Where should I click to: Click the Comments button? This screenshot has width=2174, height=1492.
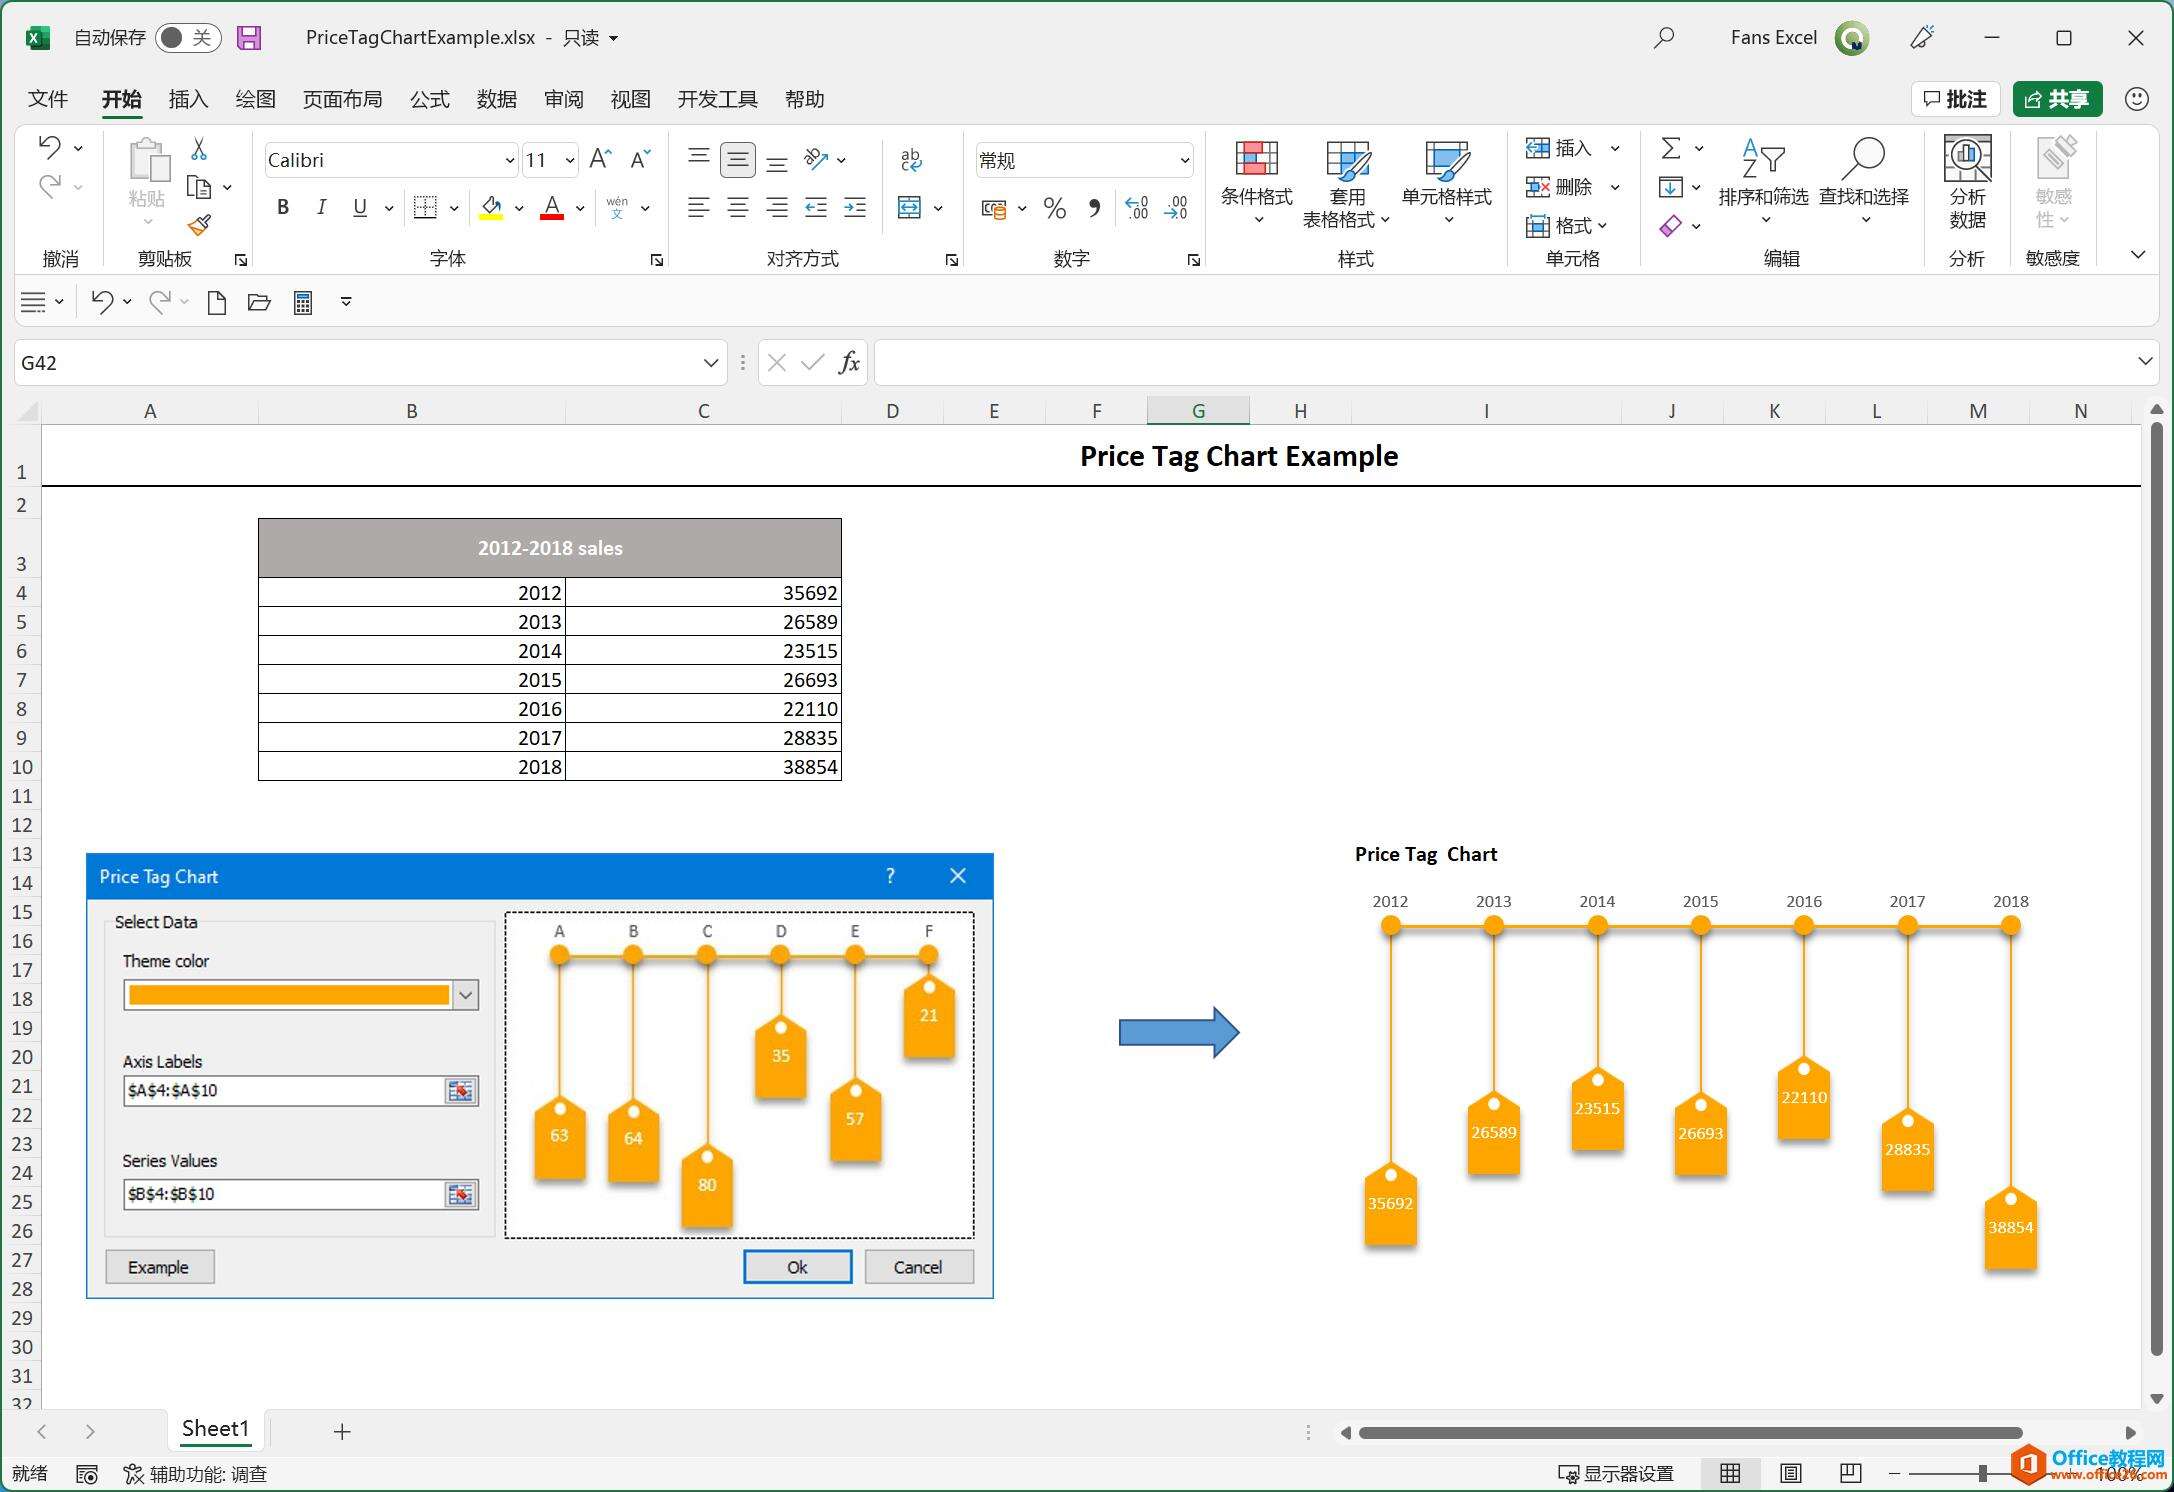coord(1955,99)
